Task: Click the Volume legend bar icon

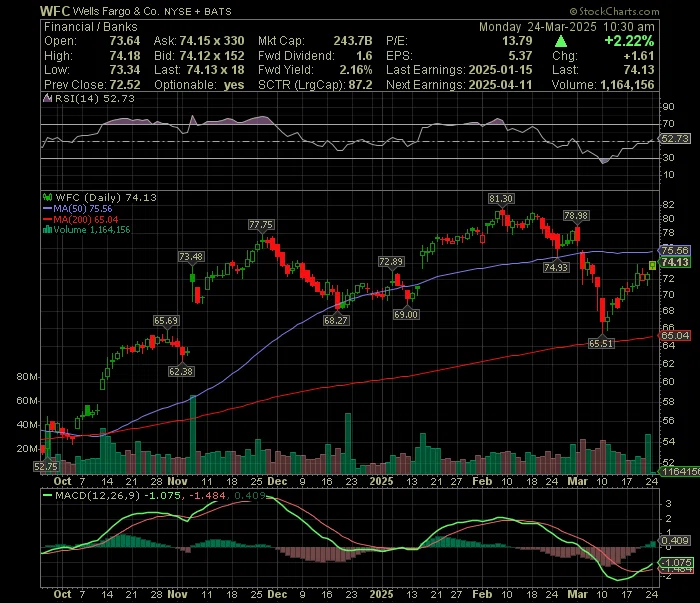Action: (x=47, y=229)
